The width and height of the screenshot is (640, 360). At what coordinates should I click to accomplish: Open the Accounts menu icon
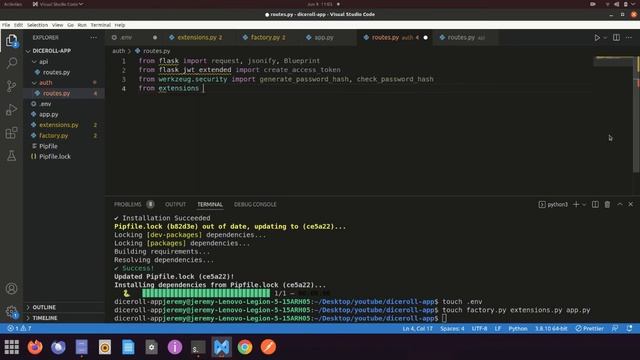[11, 289]
